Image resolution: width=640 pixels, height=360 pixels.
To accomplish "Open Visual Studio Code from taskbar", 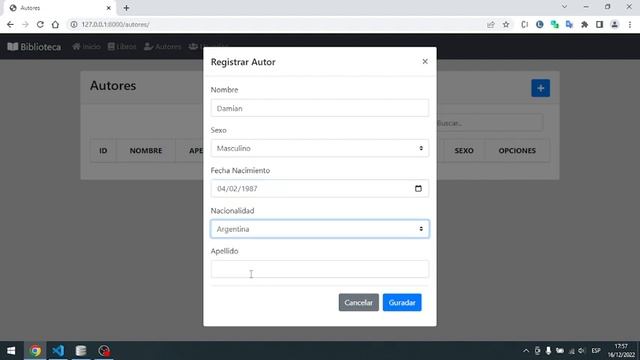I will click(58, 351).
